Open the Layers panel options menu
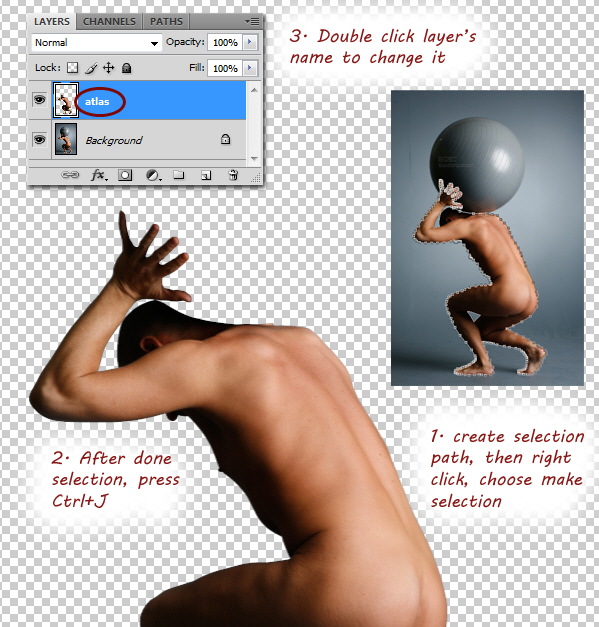 click(252, 21)
